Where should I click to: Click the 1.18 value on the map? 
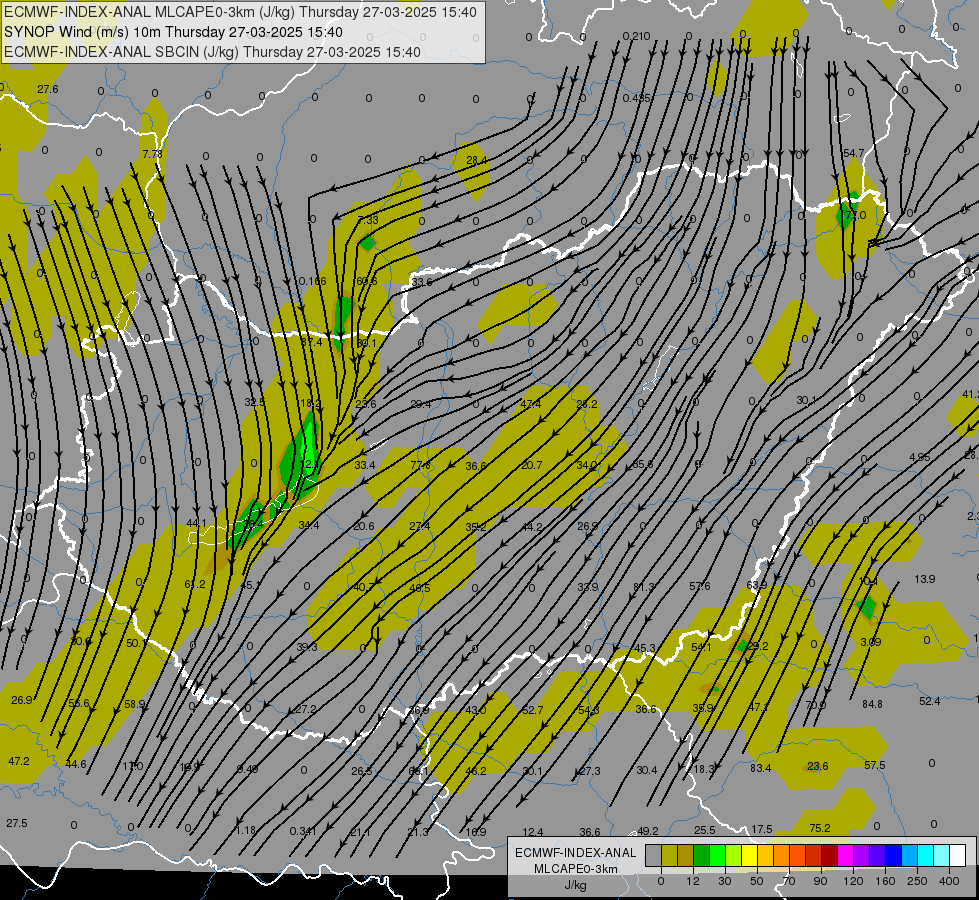pyautogui.click(x=246, y=831)
